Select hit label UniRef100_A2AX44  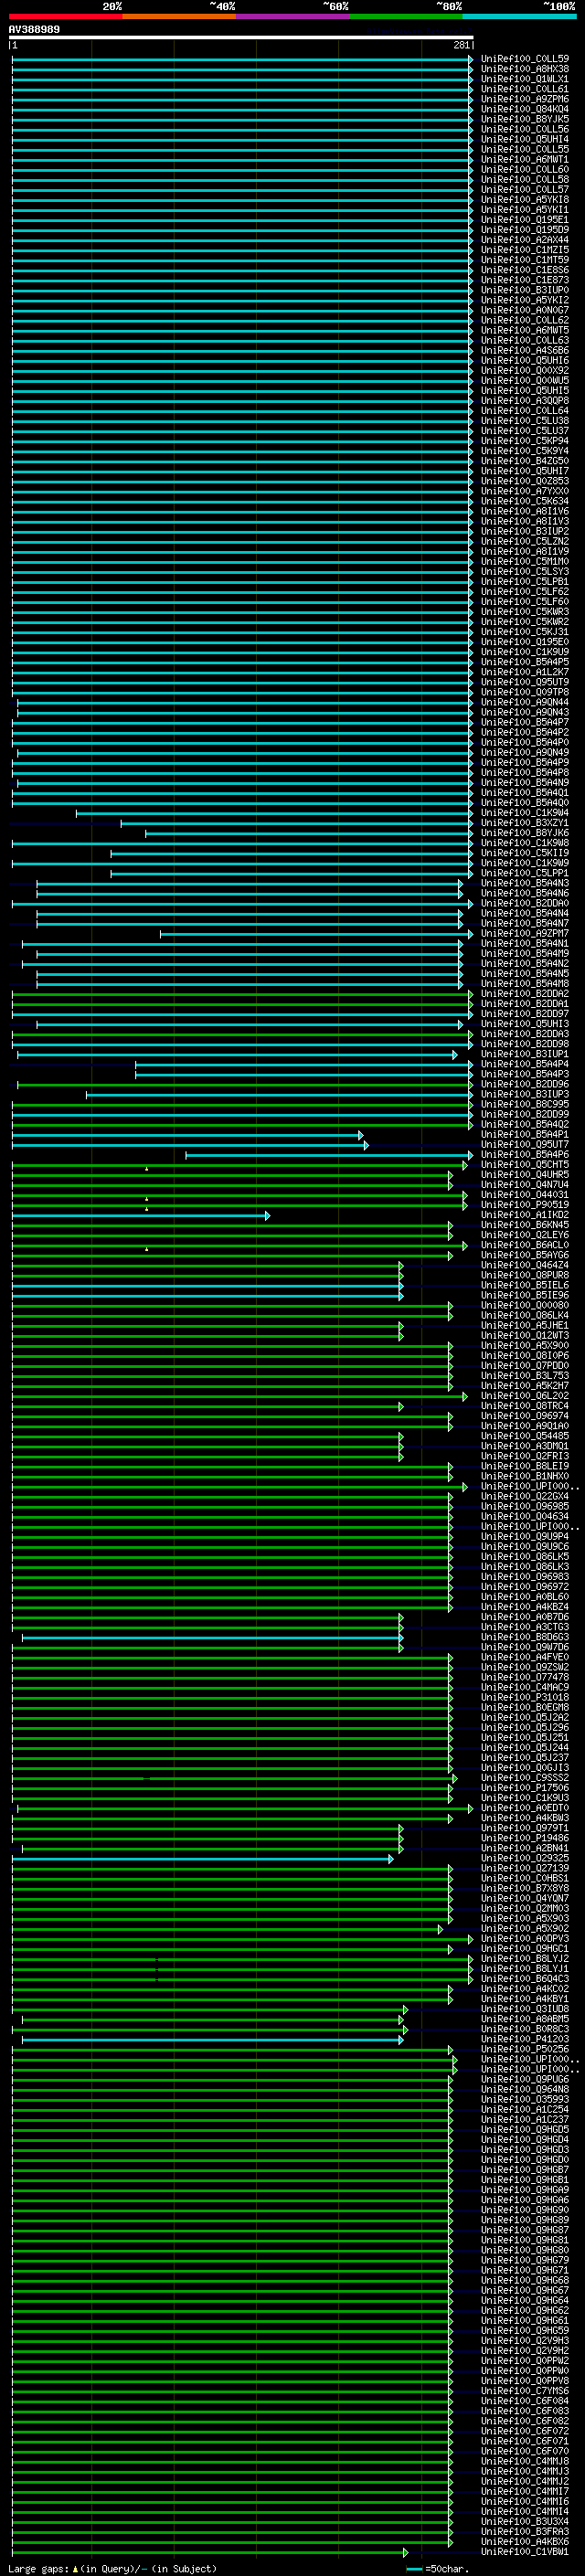525,240
